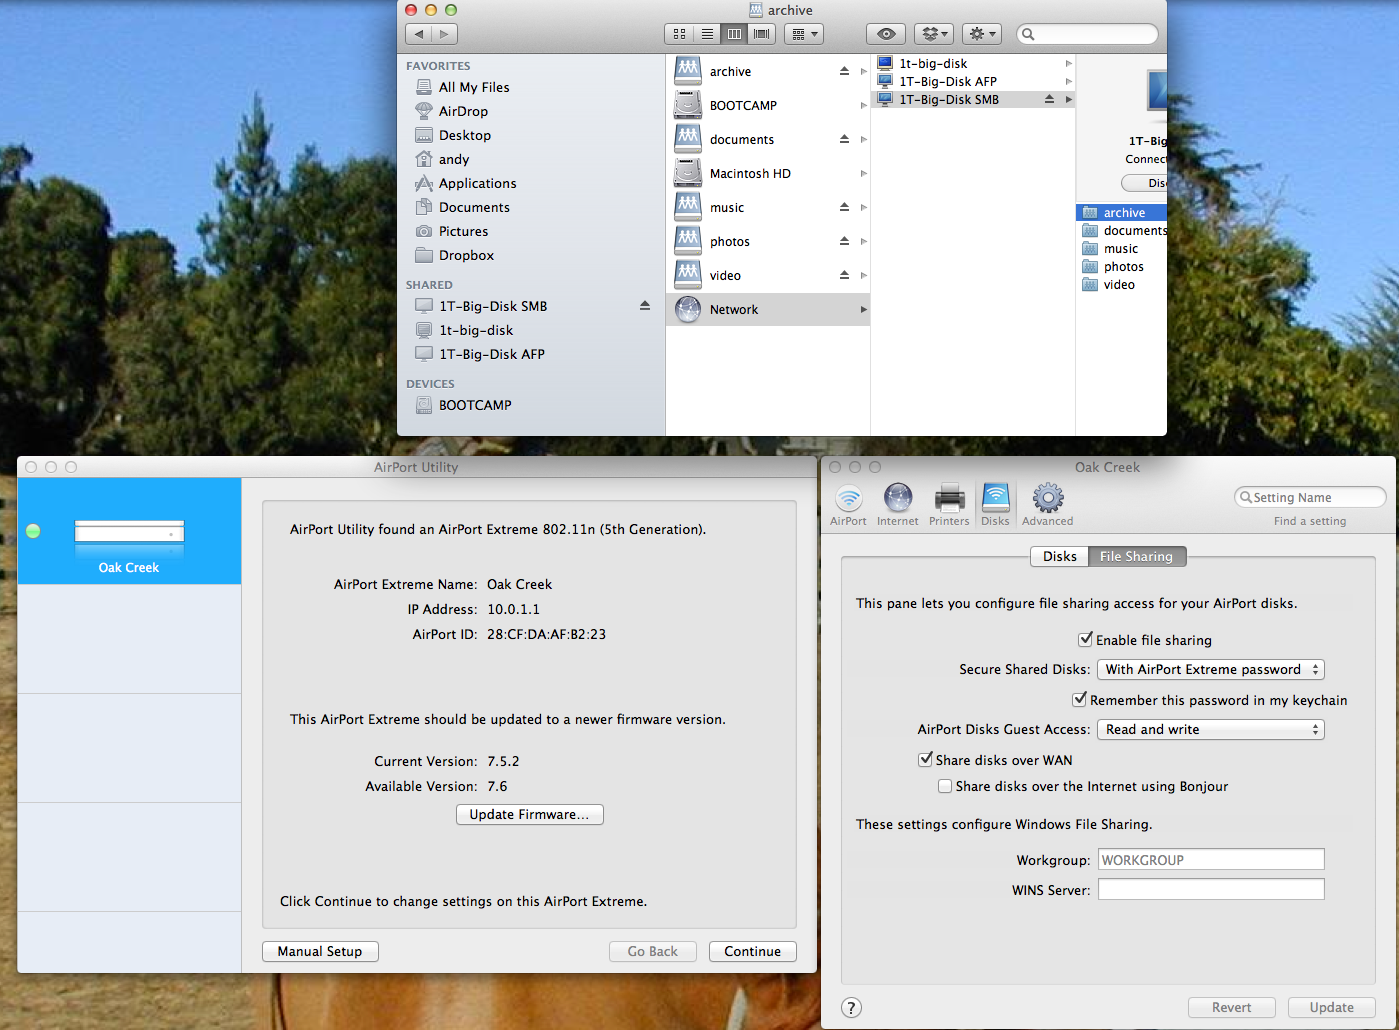Expand 1T-Big-Disk AFP arrow in column

pyautogui.click(x=1068, y=81)
